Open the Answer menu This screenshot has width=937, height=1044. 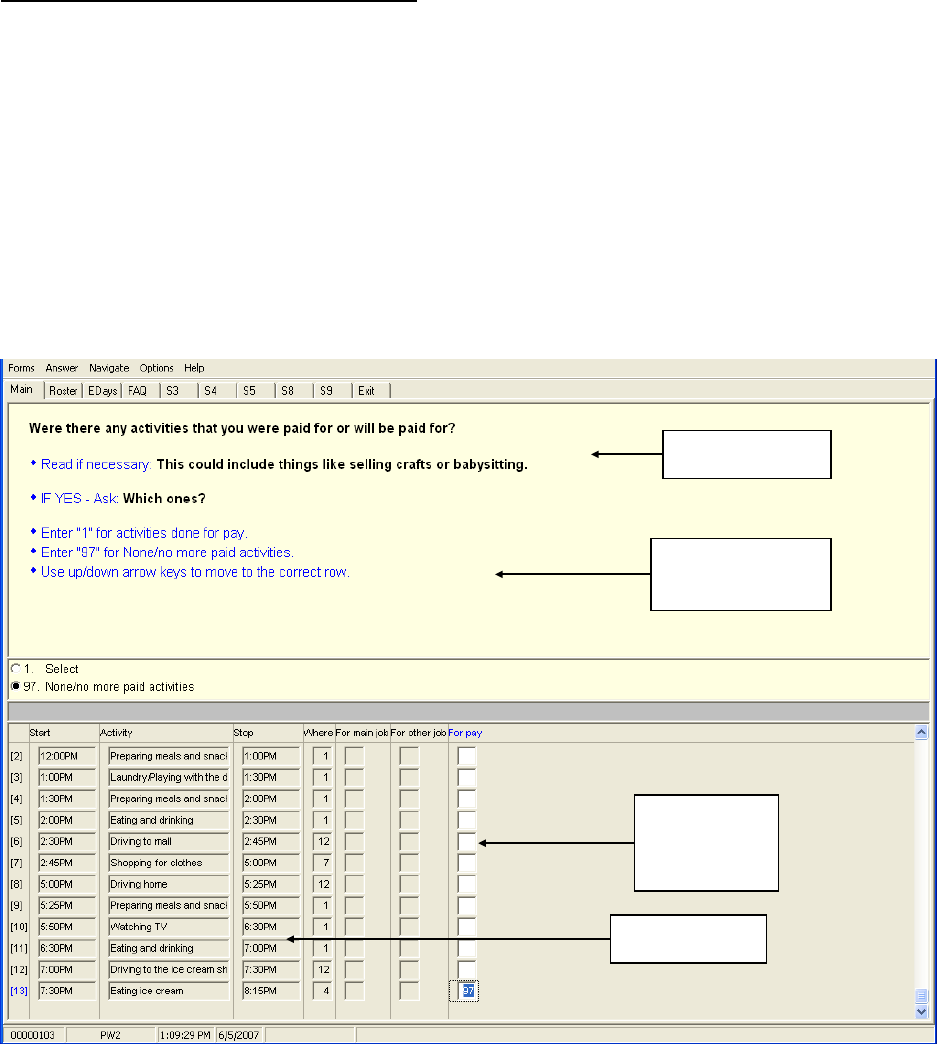[61, 368]
